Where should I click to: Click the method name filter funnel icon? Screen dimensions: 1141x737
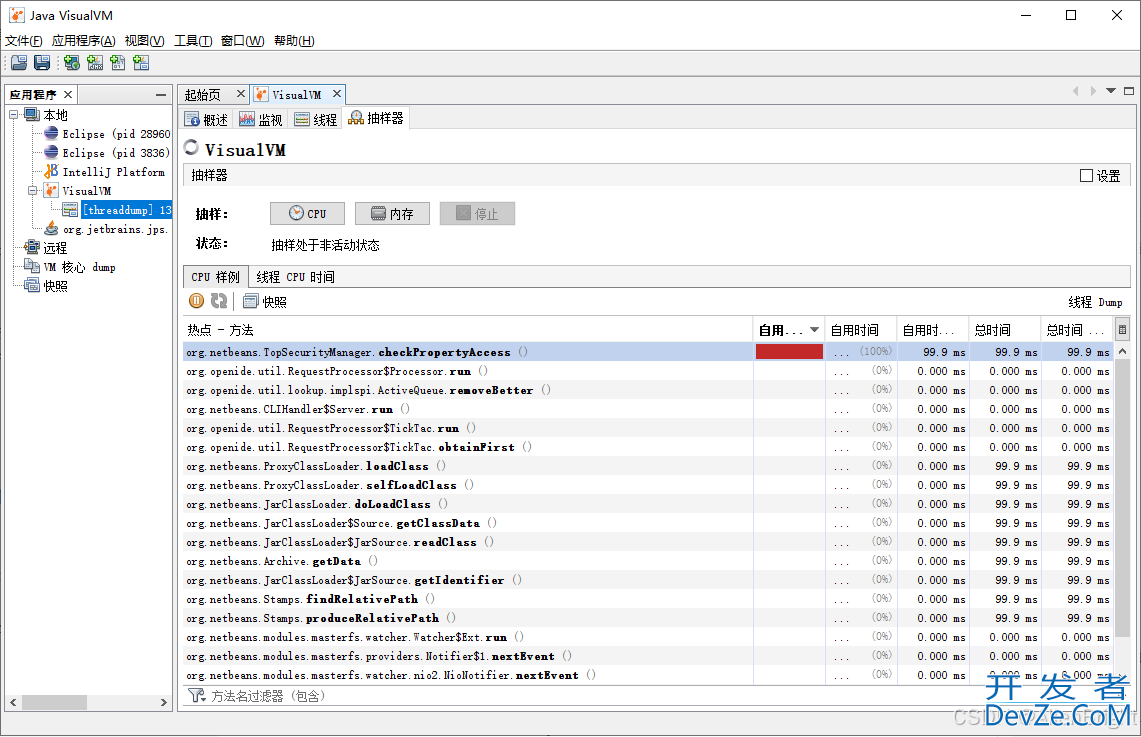pos(196,696)
